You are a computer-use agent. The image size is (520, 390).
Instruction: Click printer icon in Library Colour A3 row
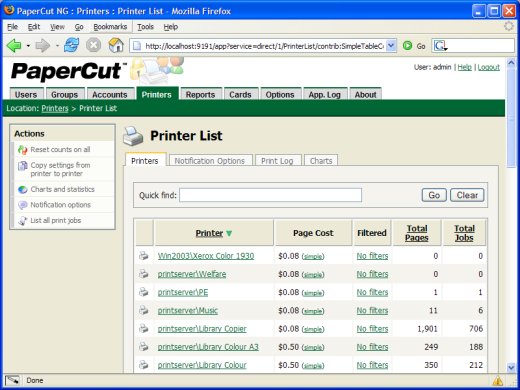[144, 347]
